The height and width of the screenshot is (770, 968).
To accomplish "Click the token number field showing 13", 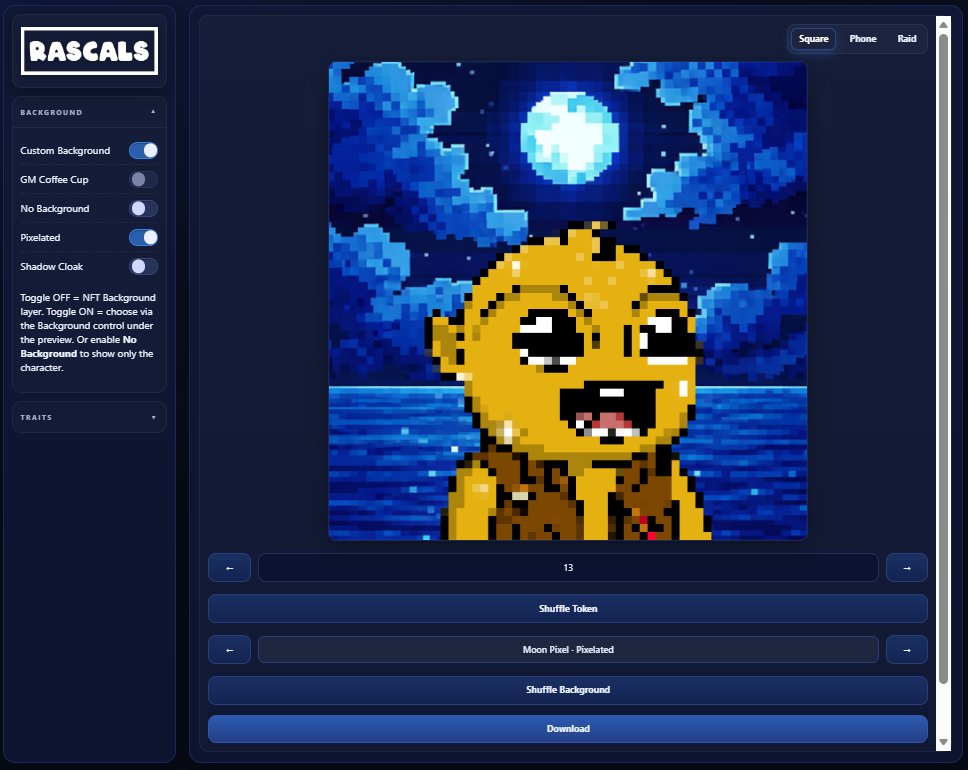I will pyautogui.click(x=568, y=568).
